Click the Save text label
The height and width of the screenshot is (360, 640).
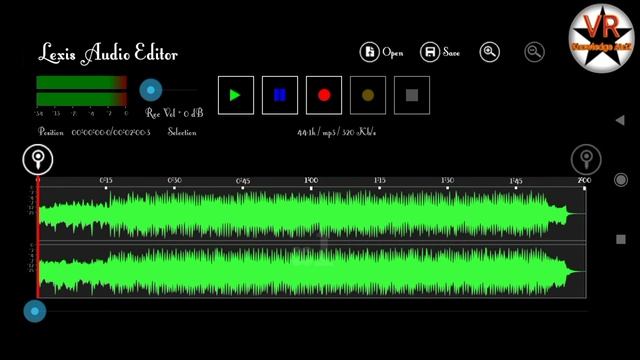(x=451, y=53)
